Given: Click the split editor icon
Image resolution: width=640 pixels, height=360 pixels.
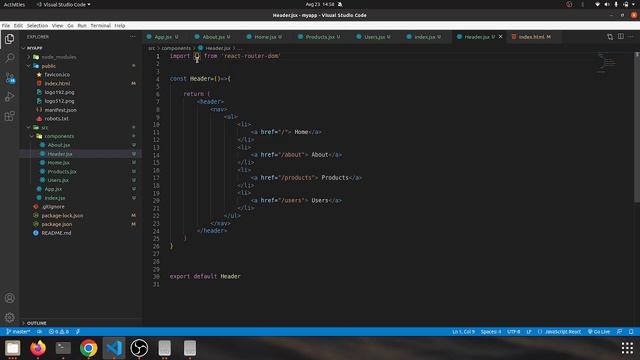Looking at the screenshot, I should tap(620, 37).
